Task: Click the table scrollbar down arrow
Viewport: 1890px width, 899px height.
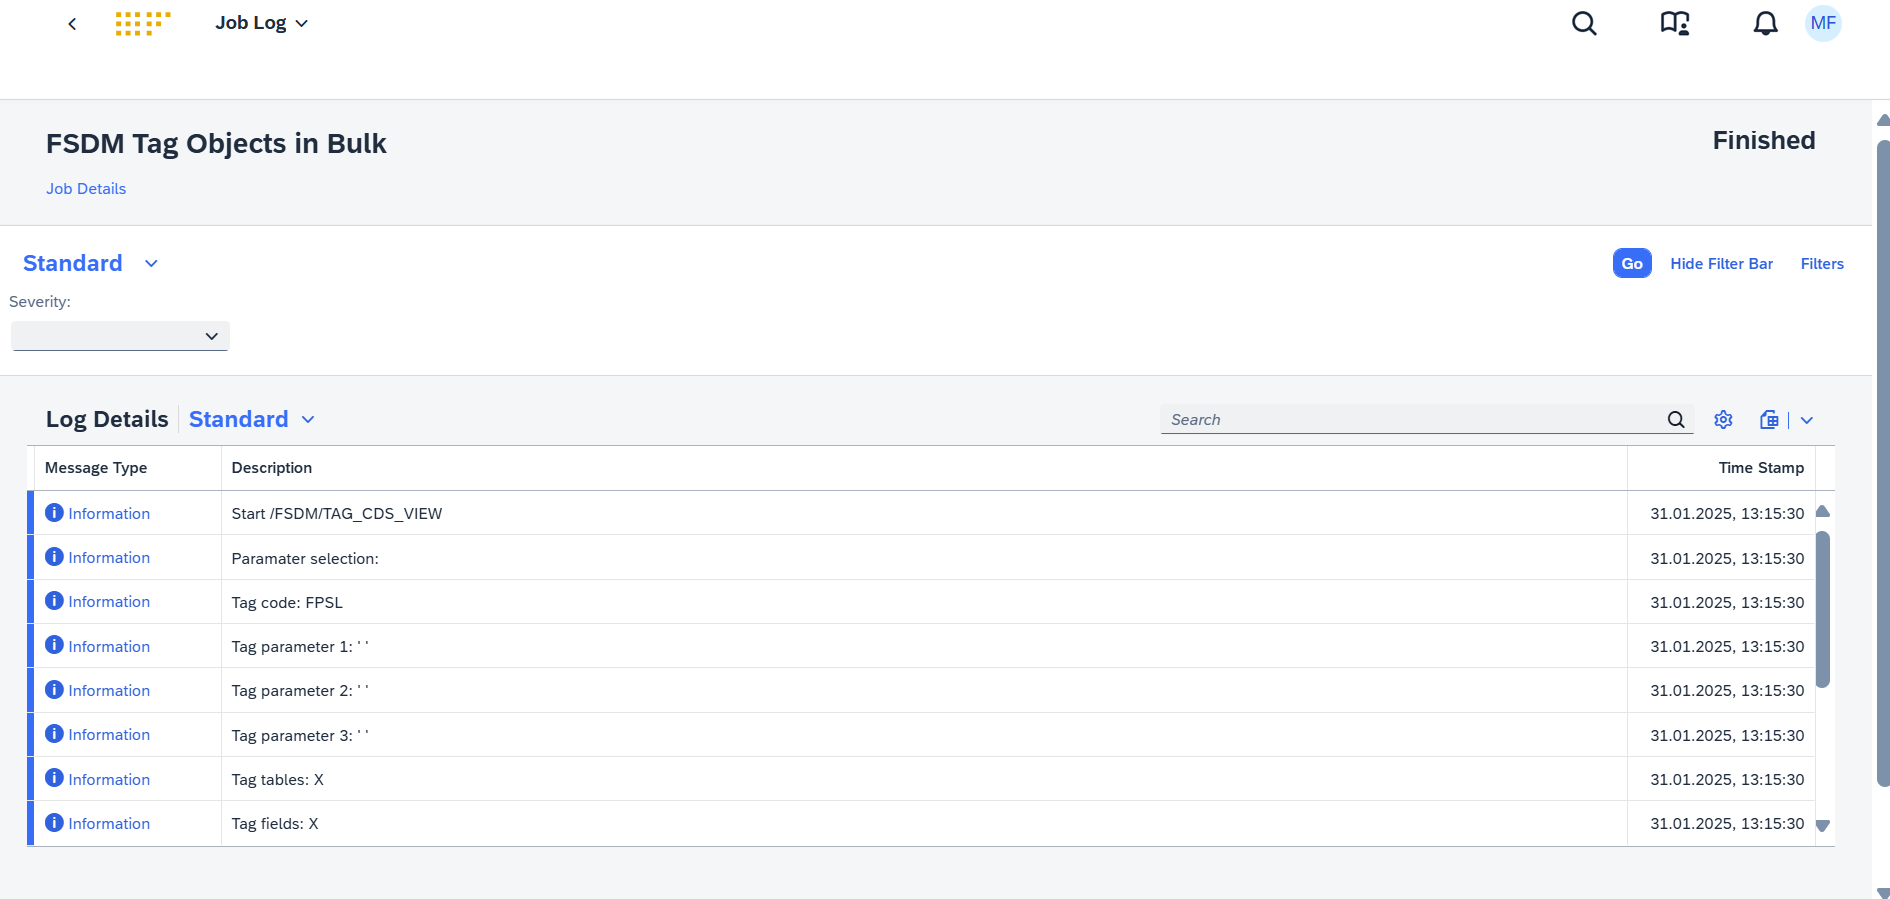Action: (x=1822, y=826)
